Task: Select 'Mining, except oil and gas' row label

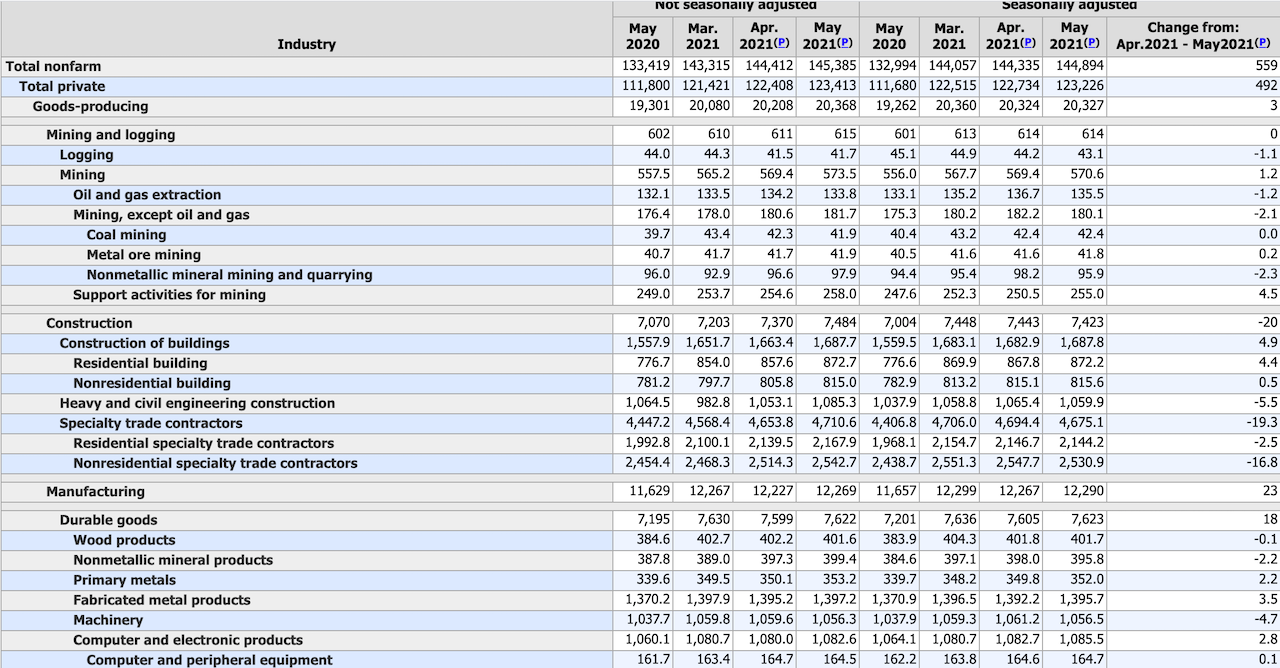Action: pyautogui.click(x=161, y=214)
